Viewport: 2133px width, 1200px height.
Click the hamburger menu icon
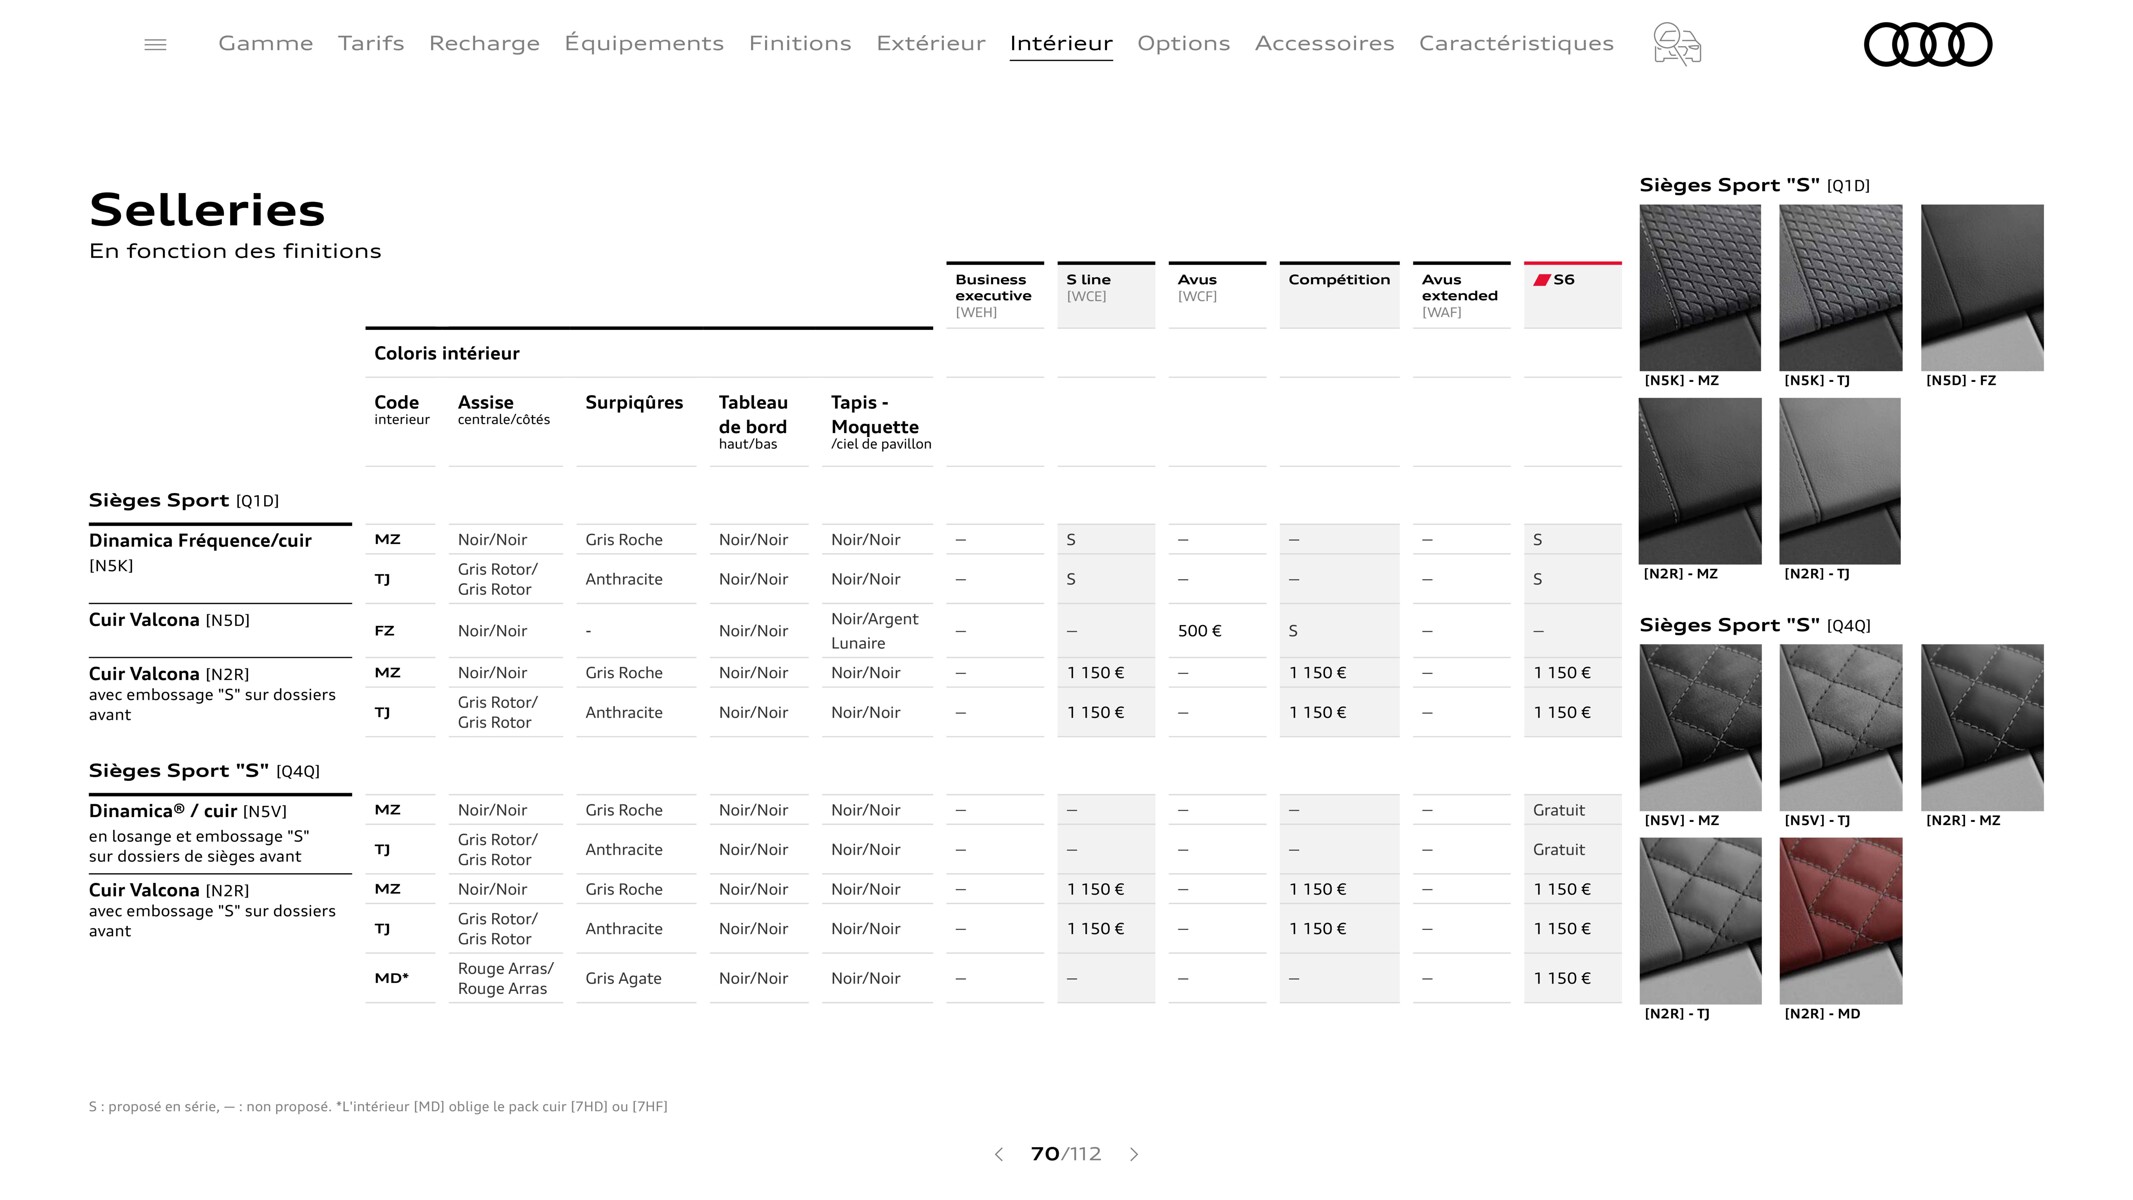155,44
